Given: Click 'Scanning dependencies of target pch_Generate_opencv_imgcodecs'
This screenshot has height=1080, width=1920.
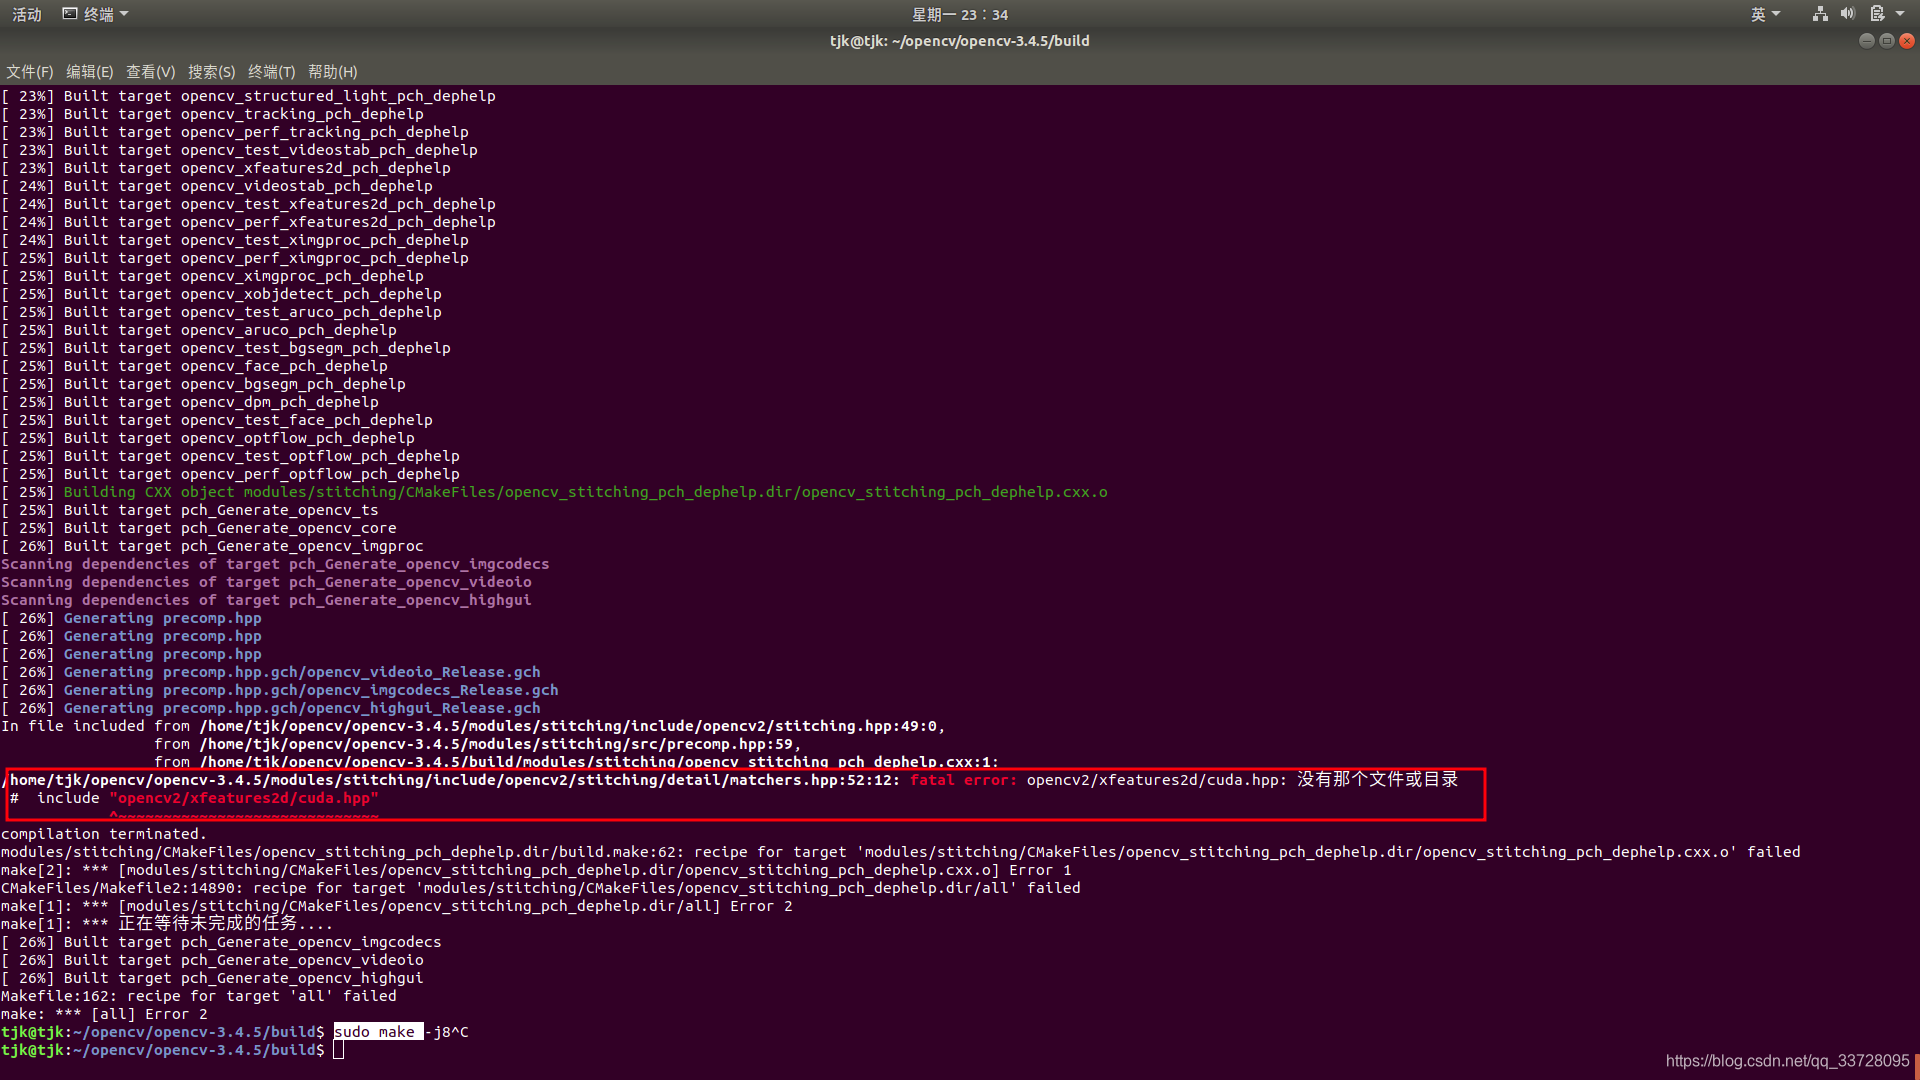Looking at the screenshot, I should (275, 564).
